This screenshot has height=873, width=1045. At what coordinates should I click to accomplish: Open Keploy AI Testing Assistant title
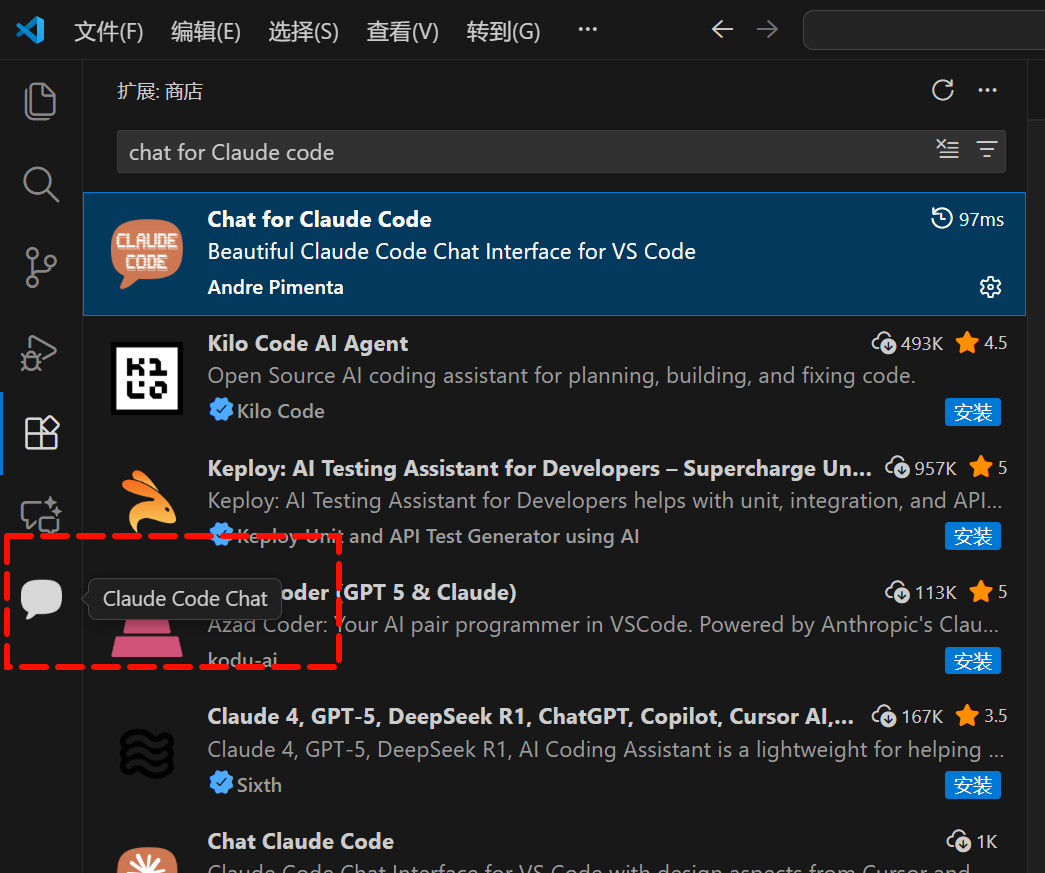click(x=539, y=468)
